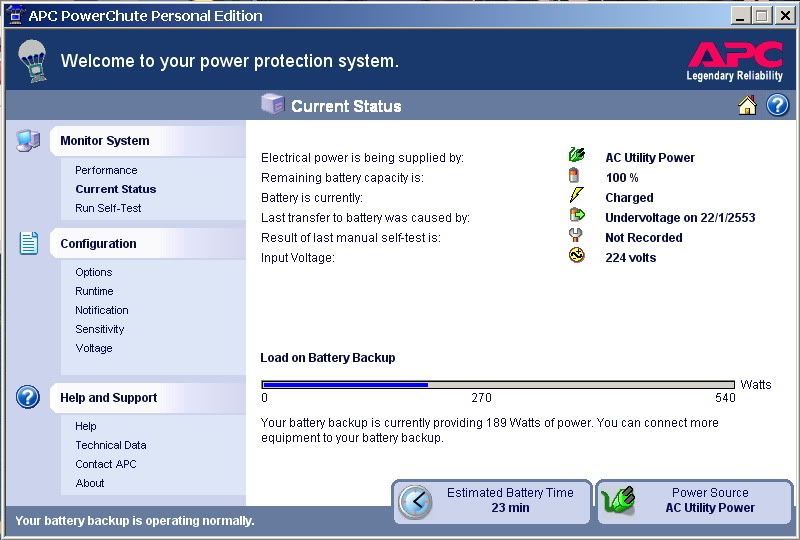This screenshot has width=800, height=540.
Task: Open Notification settings
Action: pos(102,310)
